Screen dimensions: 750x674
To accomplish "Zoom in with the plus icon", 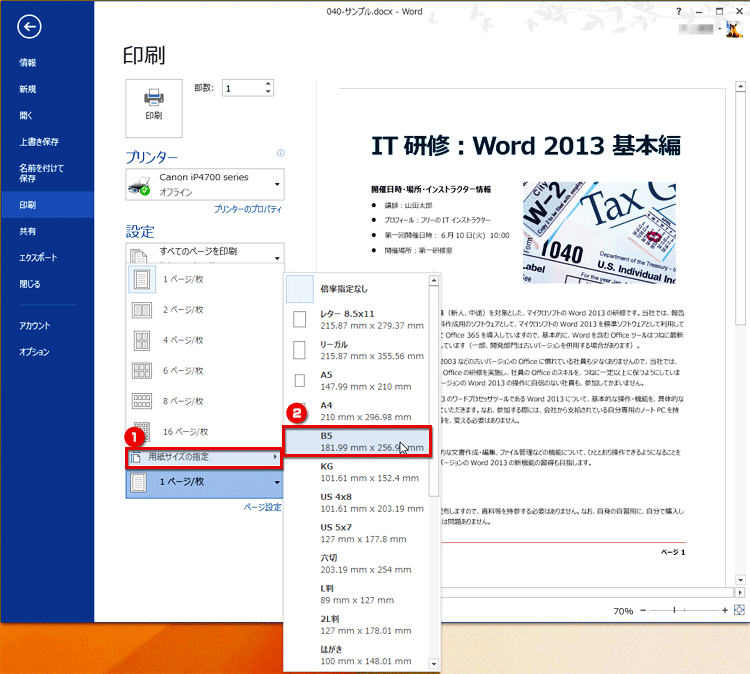I will click(725, 610).
